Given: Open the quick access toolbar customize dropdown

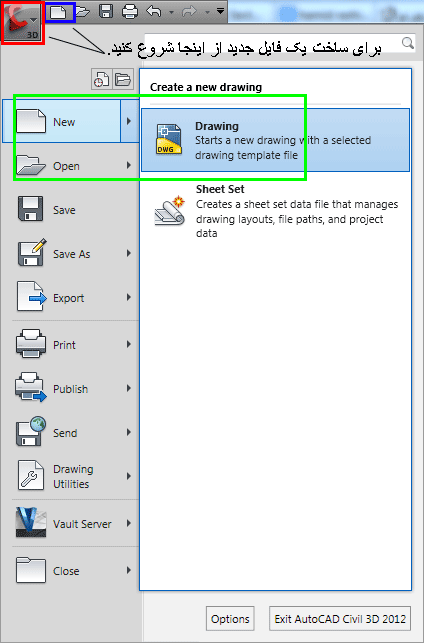Looking at the screenshot, I should tap(221, 11).
